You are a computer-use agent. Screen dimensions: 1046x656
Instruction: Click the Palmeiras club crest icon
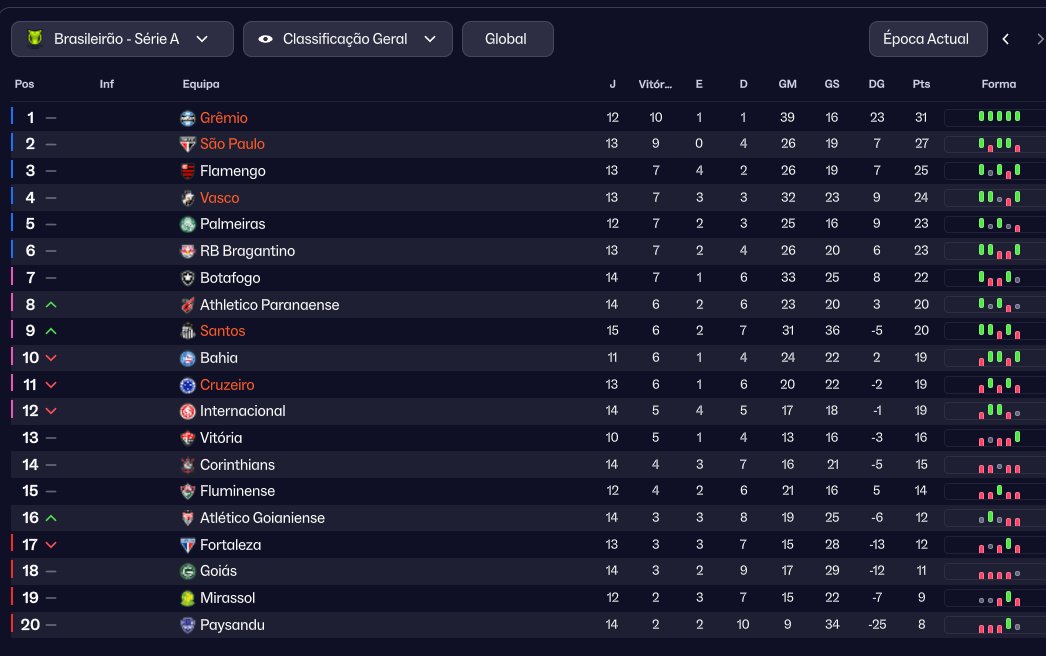(x=187, y=224)
